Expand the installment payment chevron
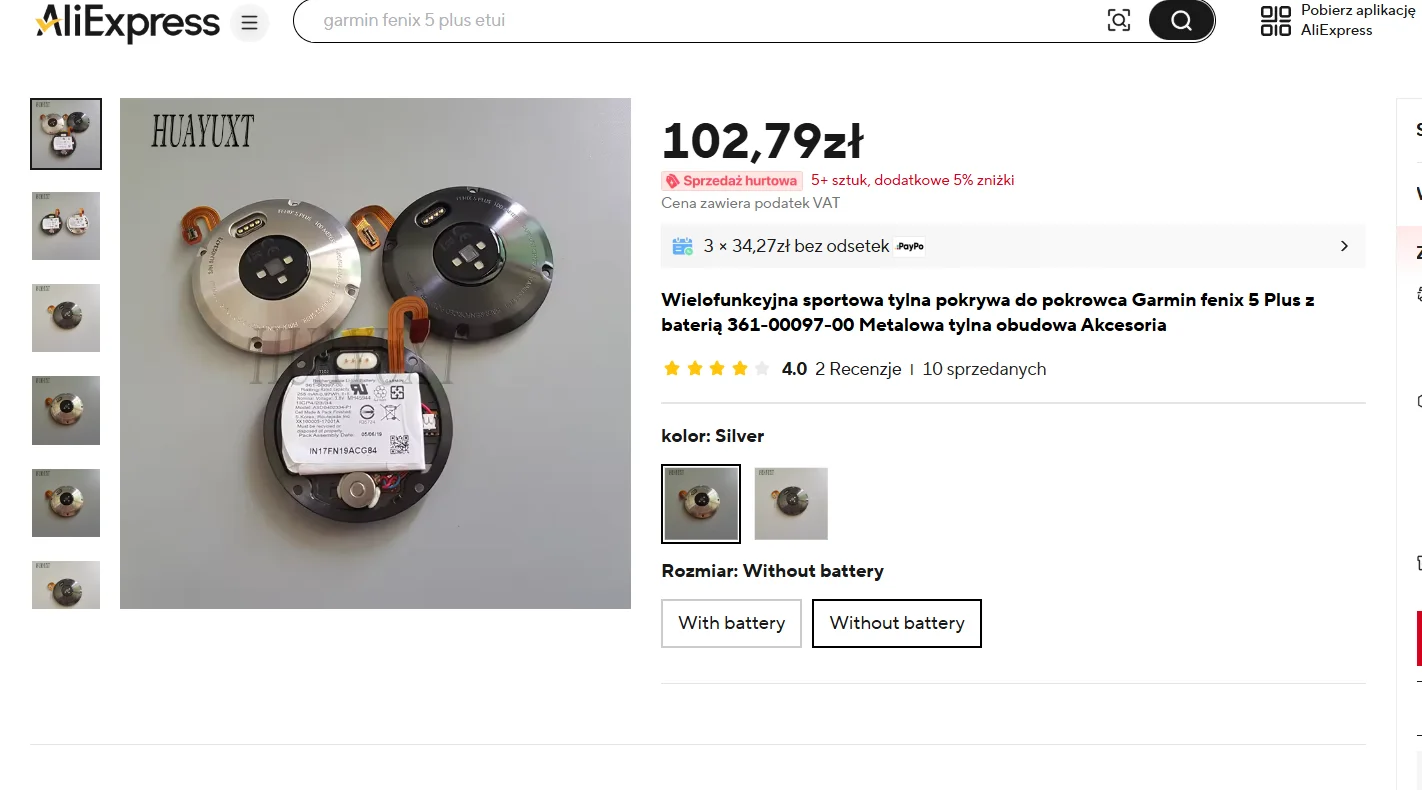 [1344, 246]
